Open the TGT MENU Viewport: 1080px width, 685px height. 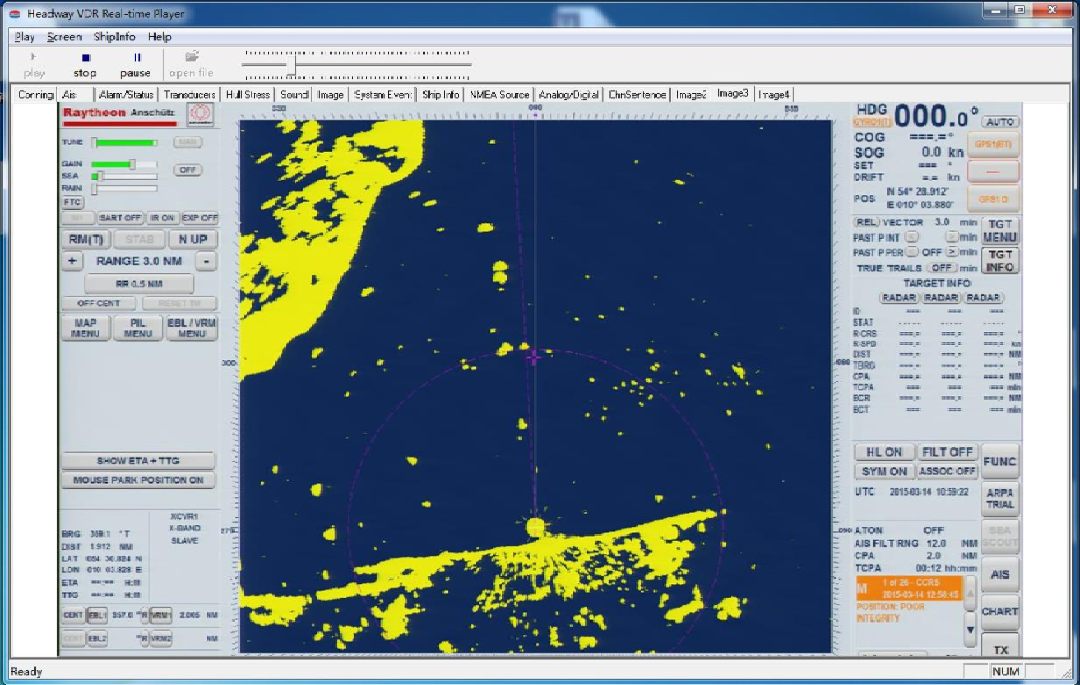click(1000, 231)
